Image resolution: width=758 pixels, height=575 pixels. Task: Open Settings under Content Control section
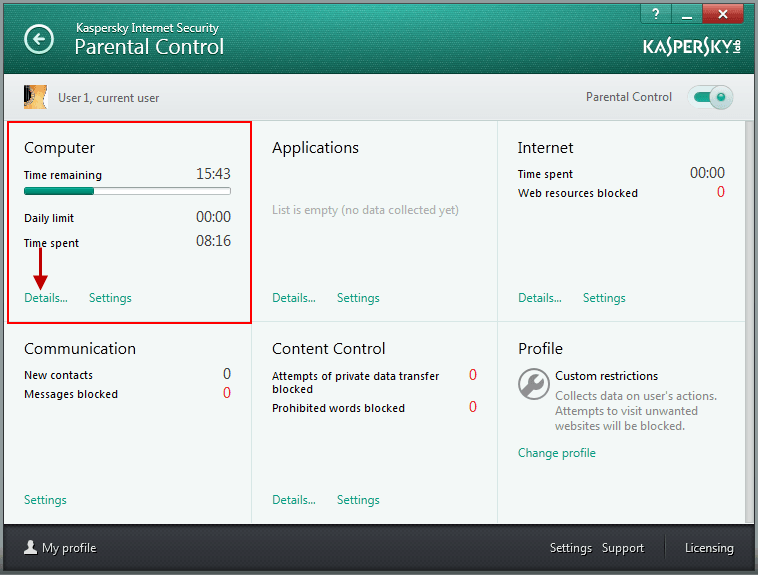358,500
